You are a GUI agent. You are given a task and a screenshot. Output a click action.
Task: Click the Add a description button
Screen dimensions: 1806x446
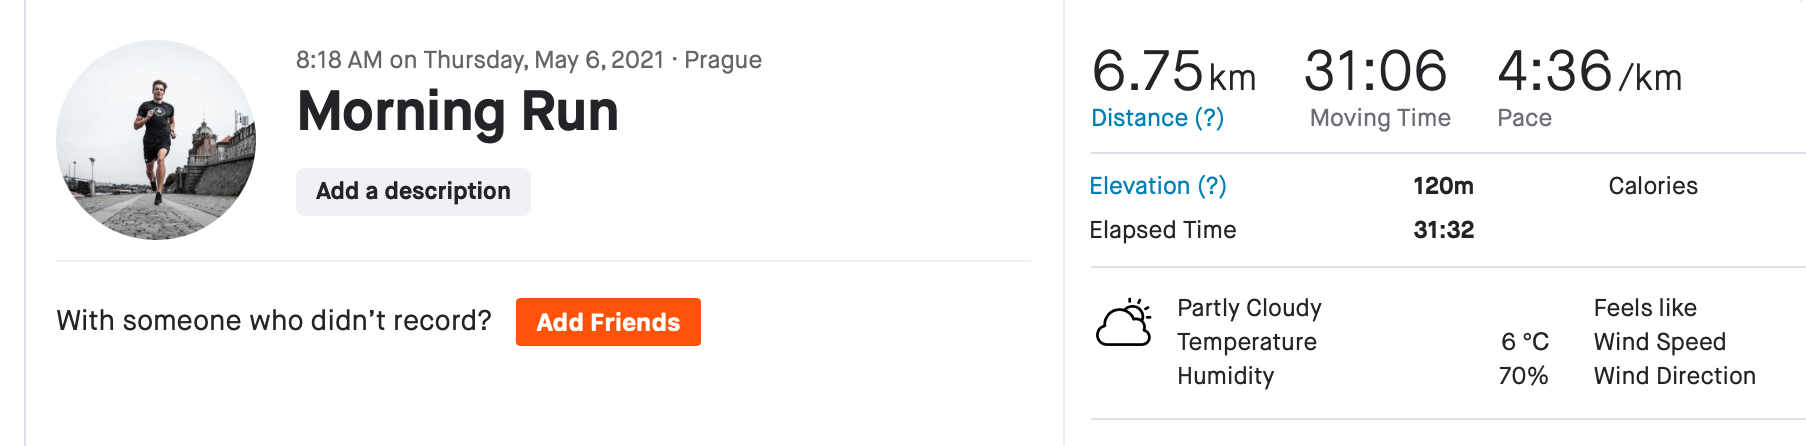pyautogui.click(x=413, y=191)
